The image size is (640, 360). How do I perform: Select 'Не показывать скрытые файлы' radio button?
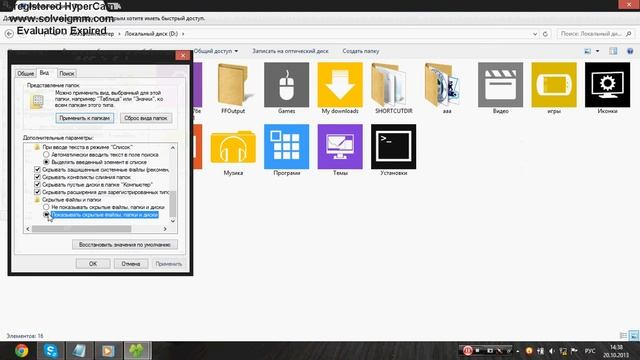[46, 207]
